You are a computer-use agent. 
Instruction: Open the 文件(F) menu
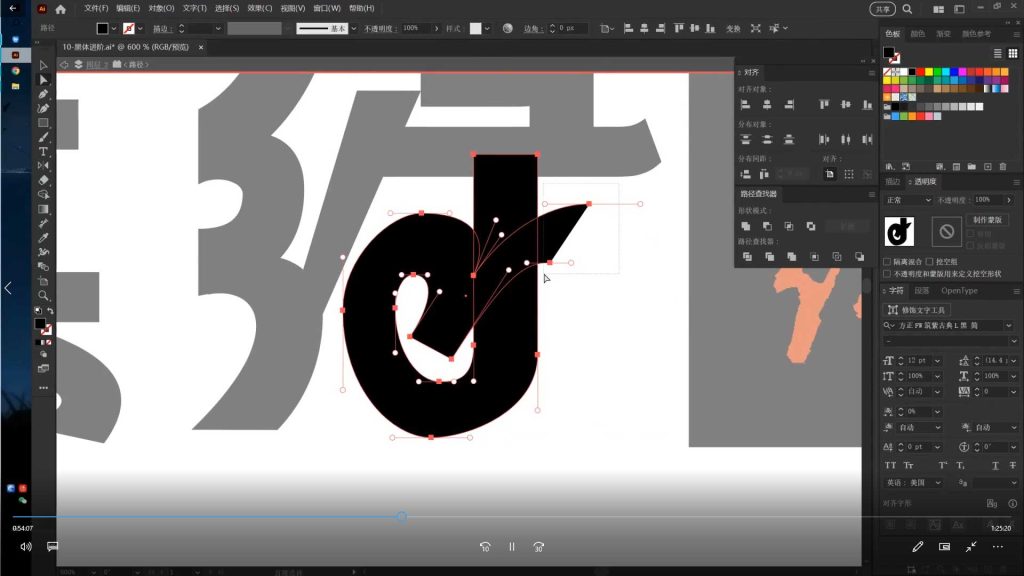96,9
